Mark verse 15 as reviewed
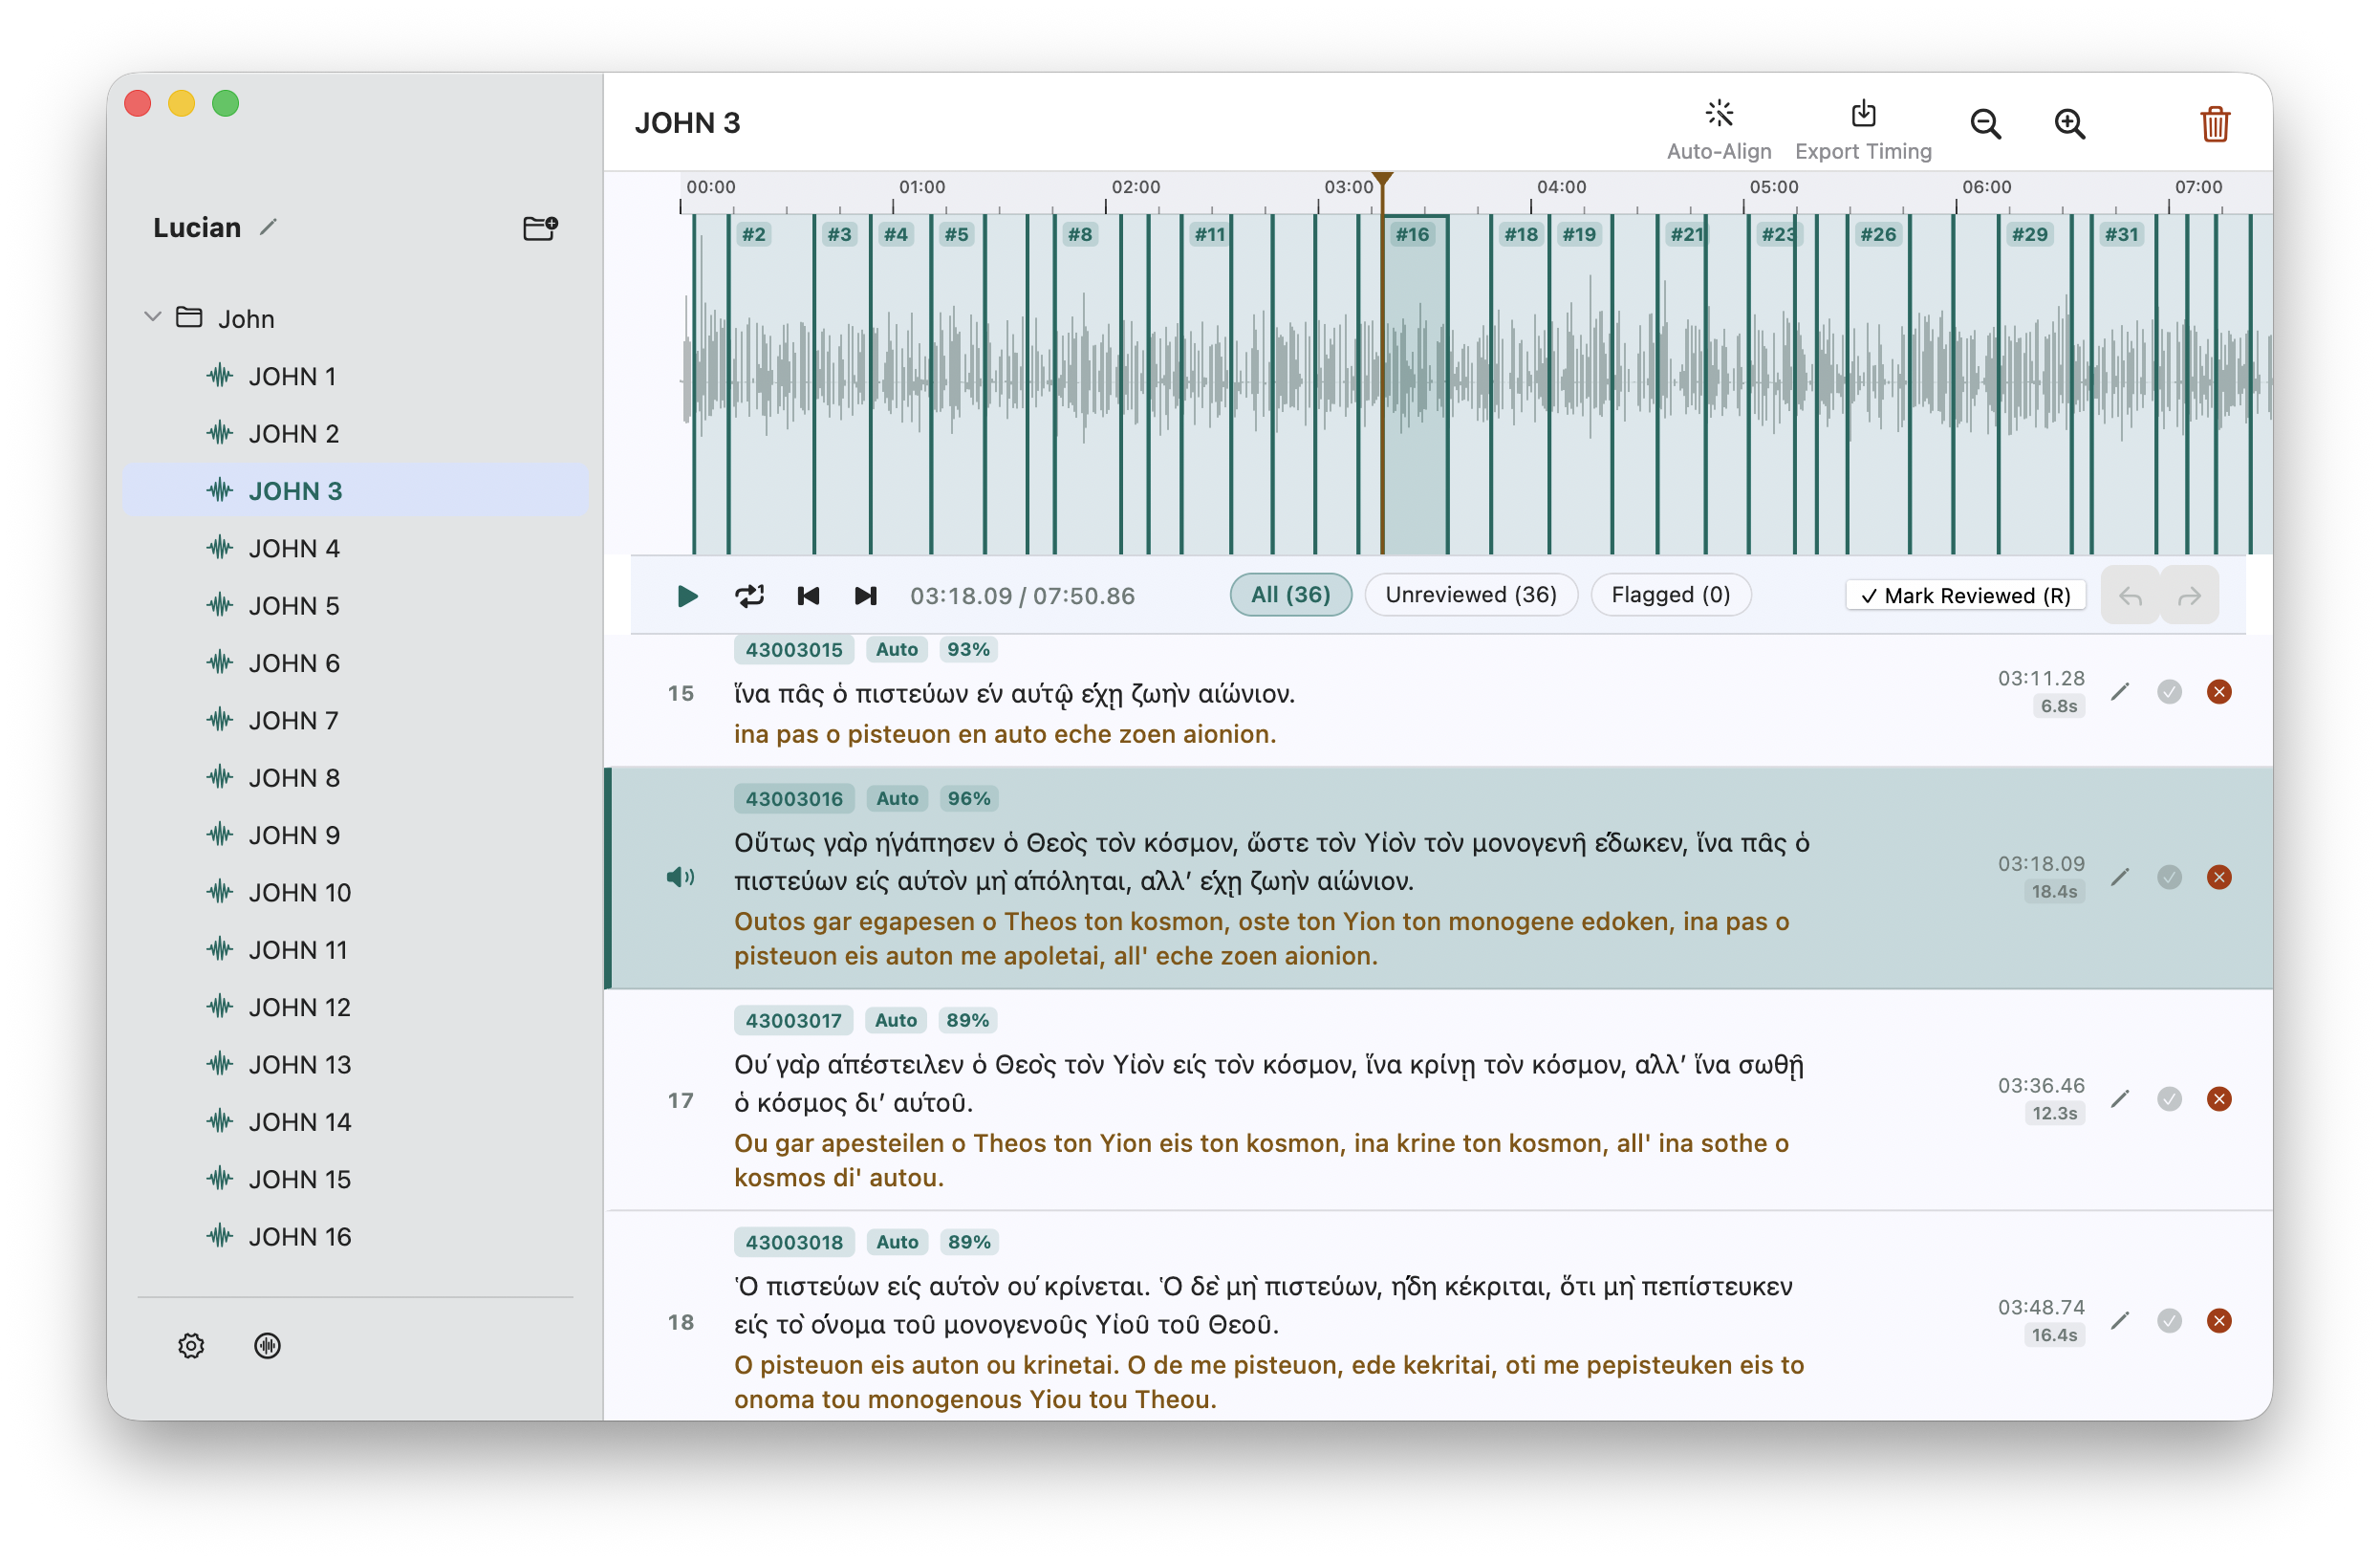The height and width of the screenshot is (1562, 2380). [2168, 692]
